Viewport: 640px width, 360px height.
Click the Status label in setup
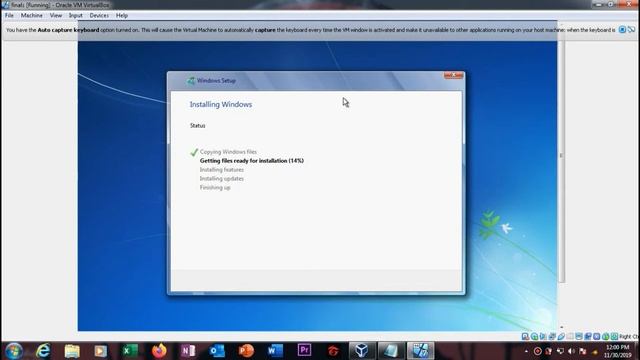click(198, 126)
